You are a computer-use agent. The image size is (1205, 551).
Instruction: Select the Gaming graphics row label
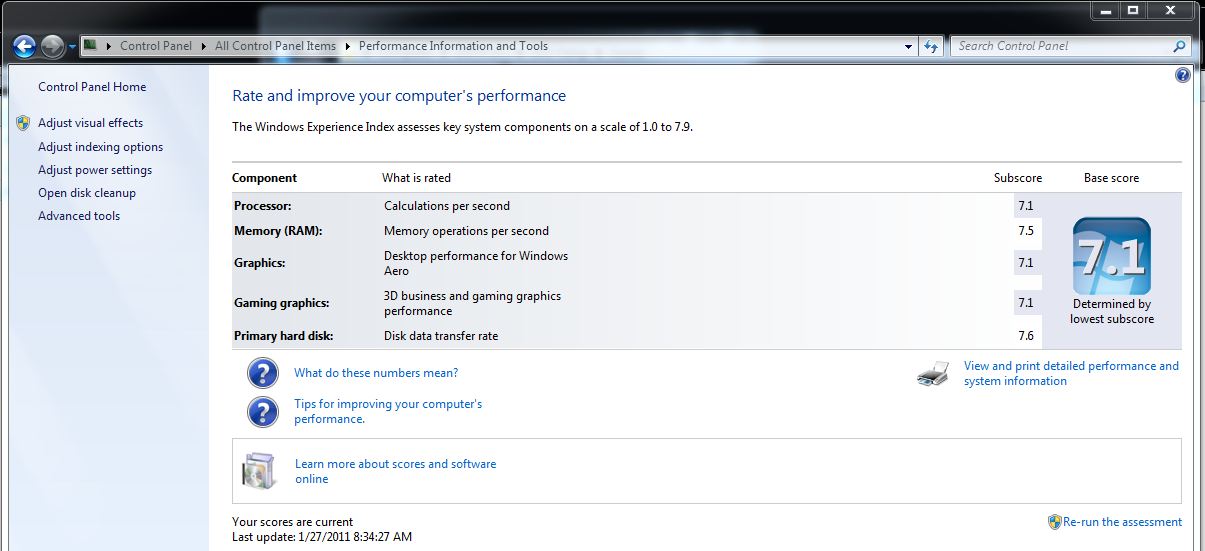(281, 303)
